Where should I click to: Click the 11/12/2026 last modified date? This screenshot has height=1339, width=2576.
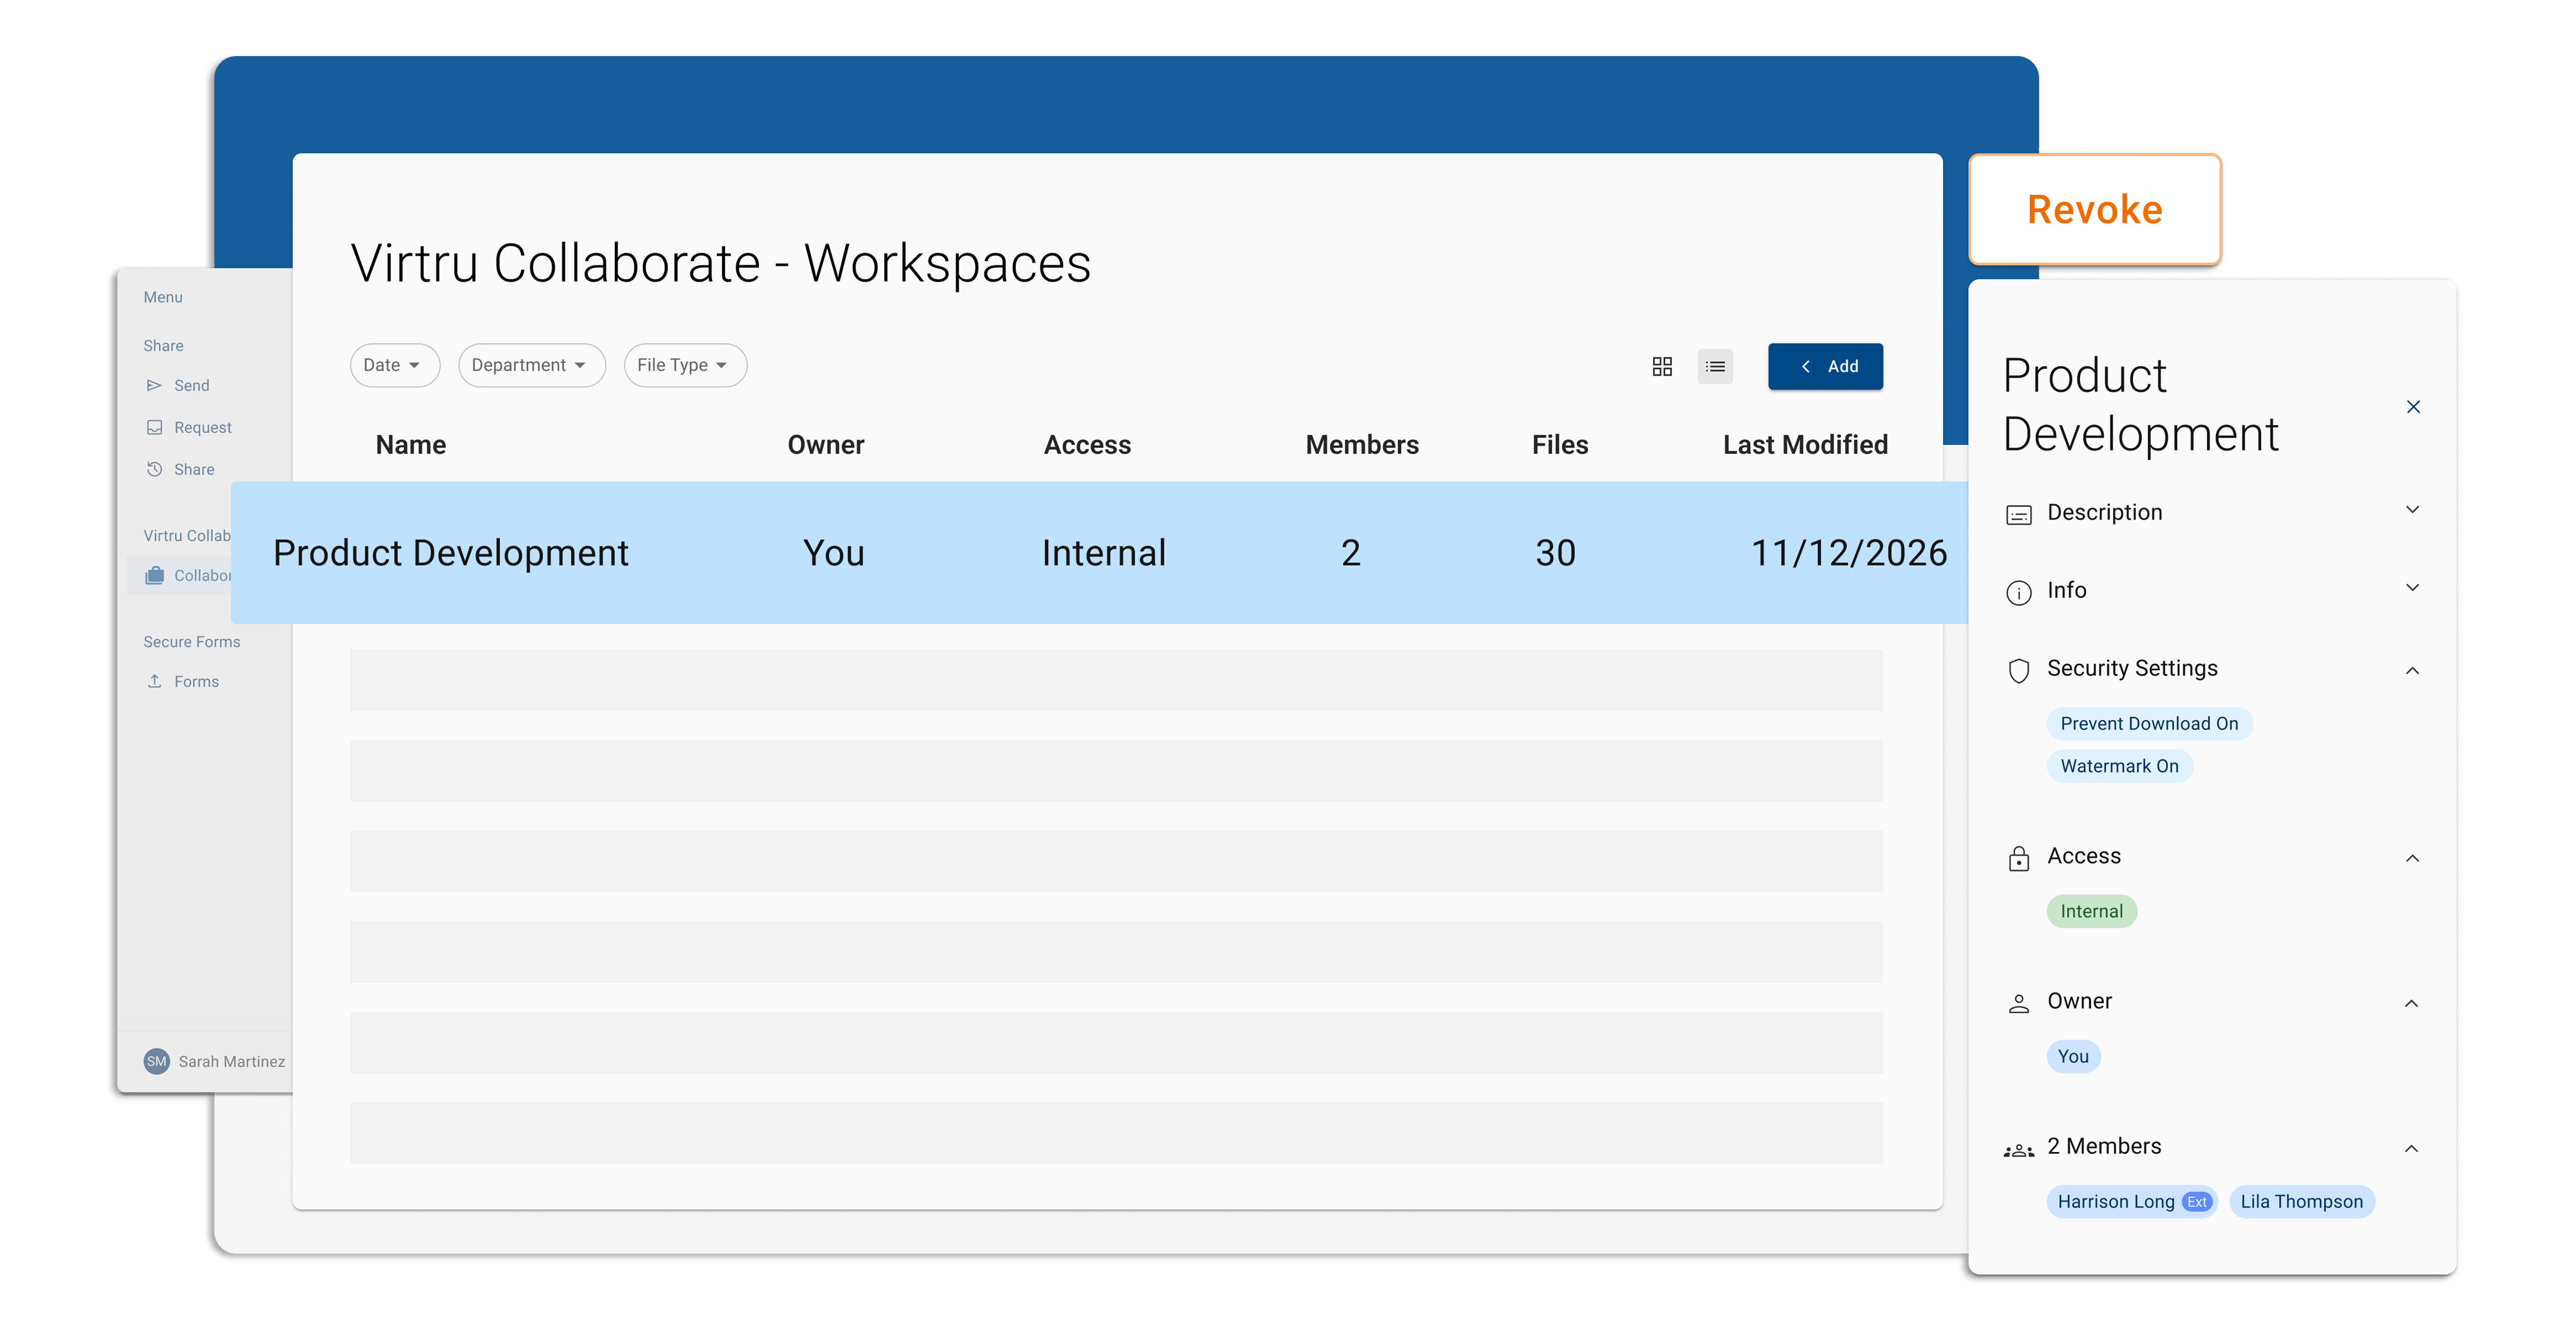point(1849,552)
